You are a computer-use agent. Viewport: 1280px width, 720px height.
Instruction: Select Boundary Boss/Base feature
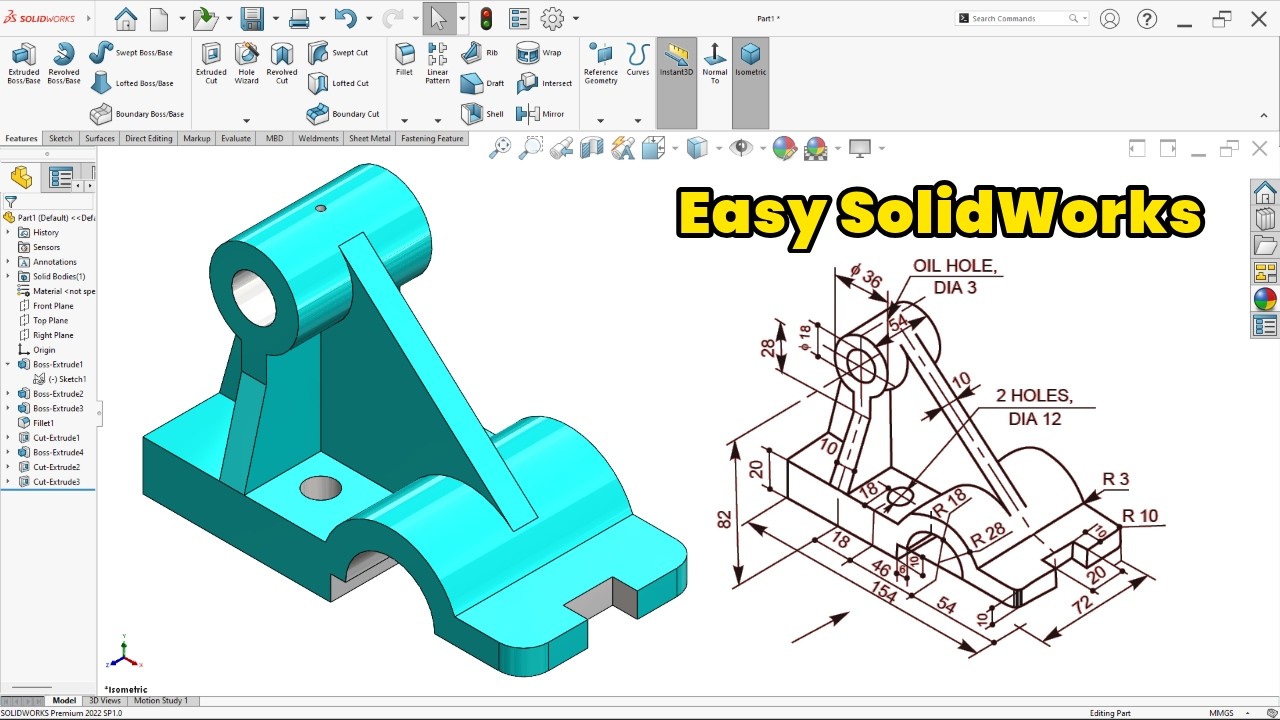click(137, 114)
